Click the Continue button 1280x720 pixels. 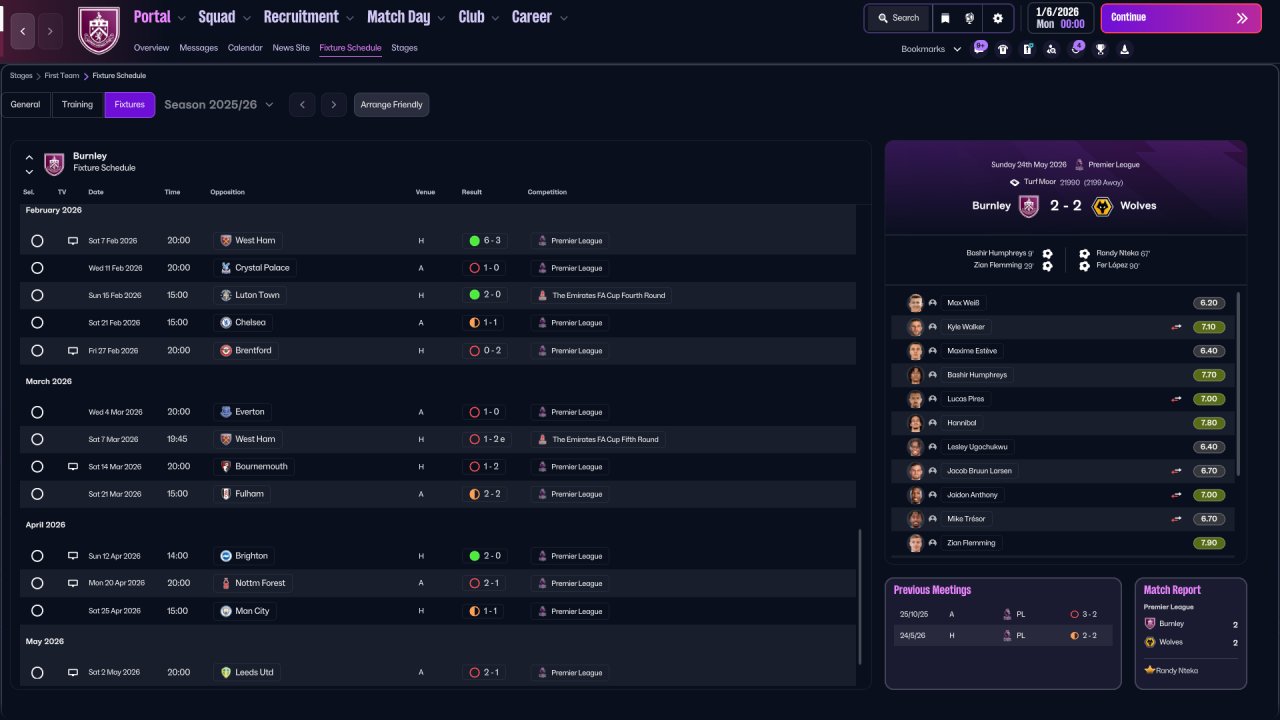[x=1181, y=18]
